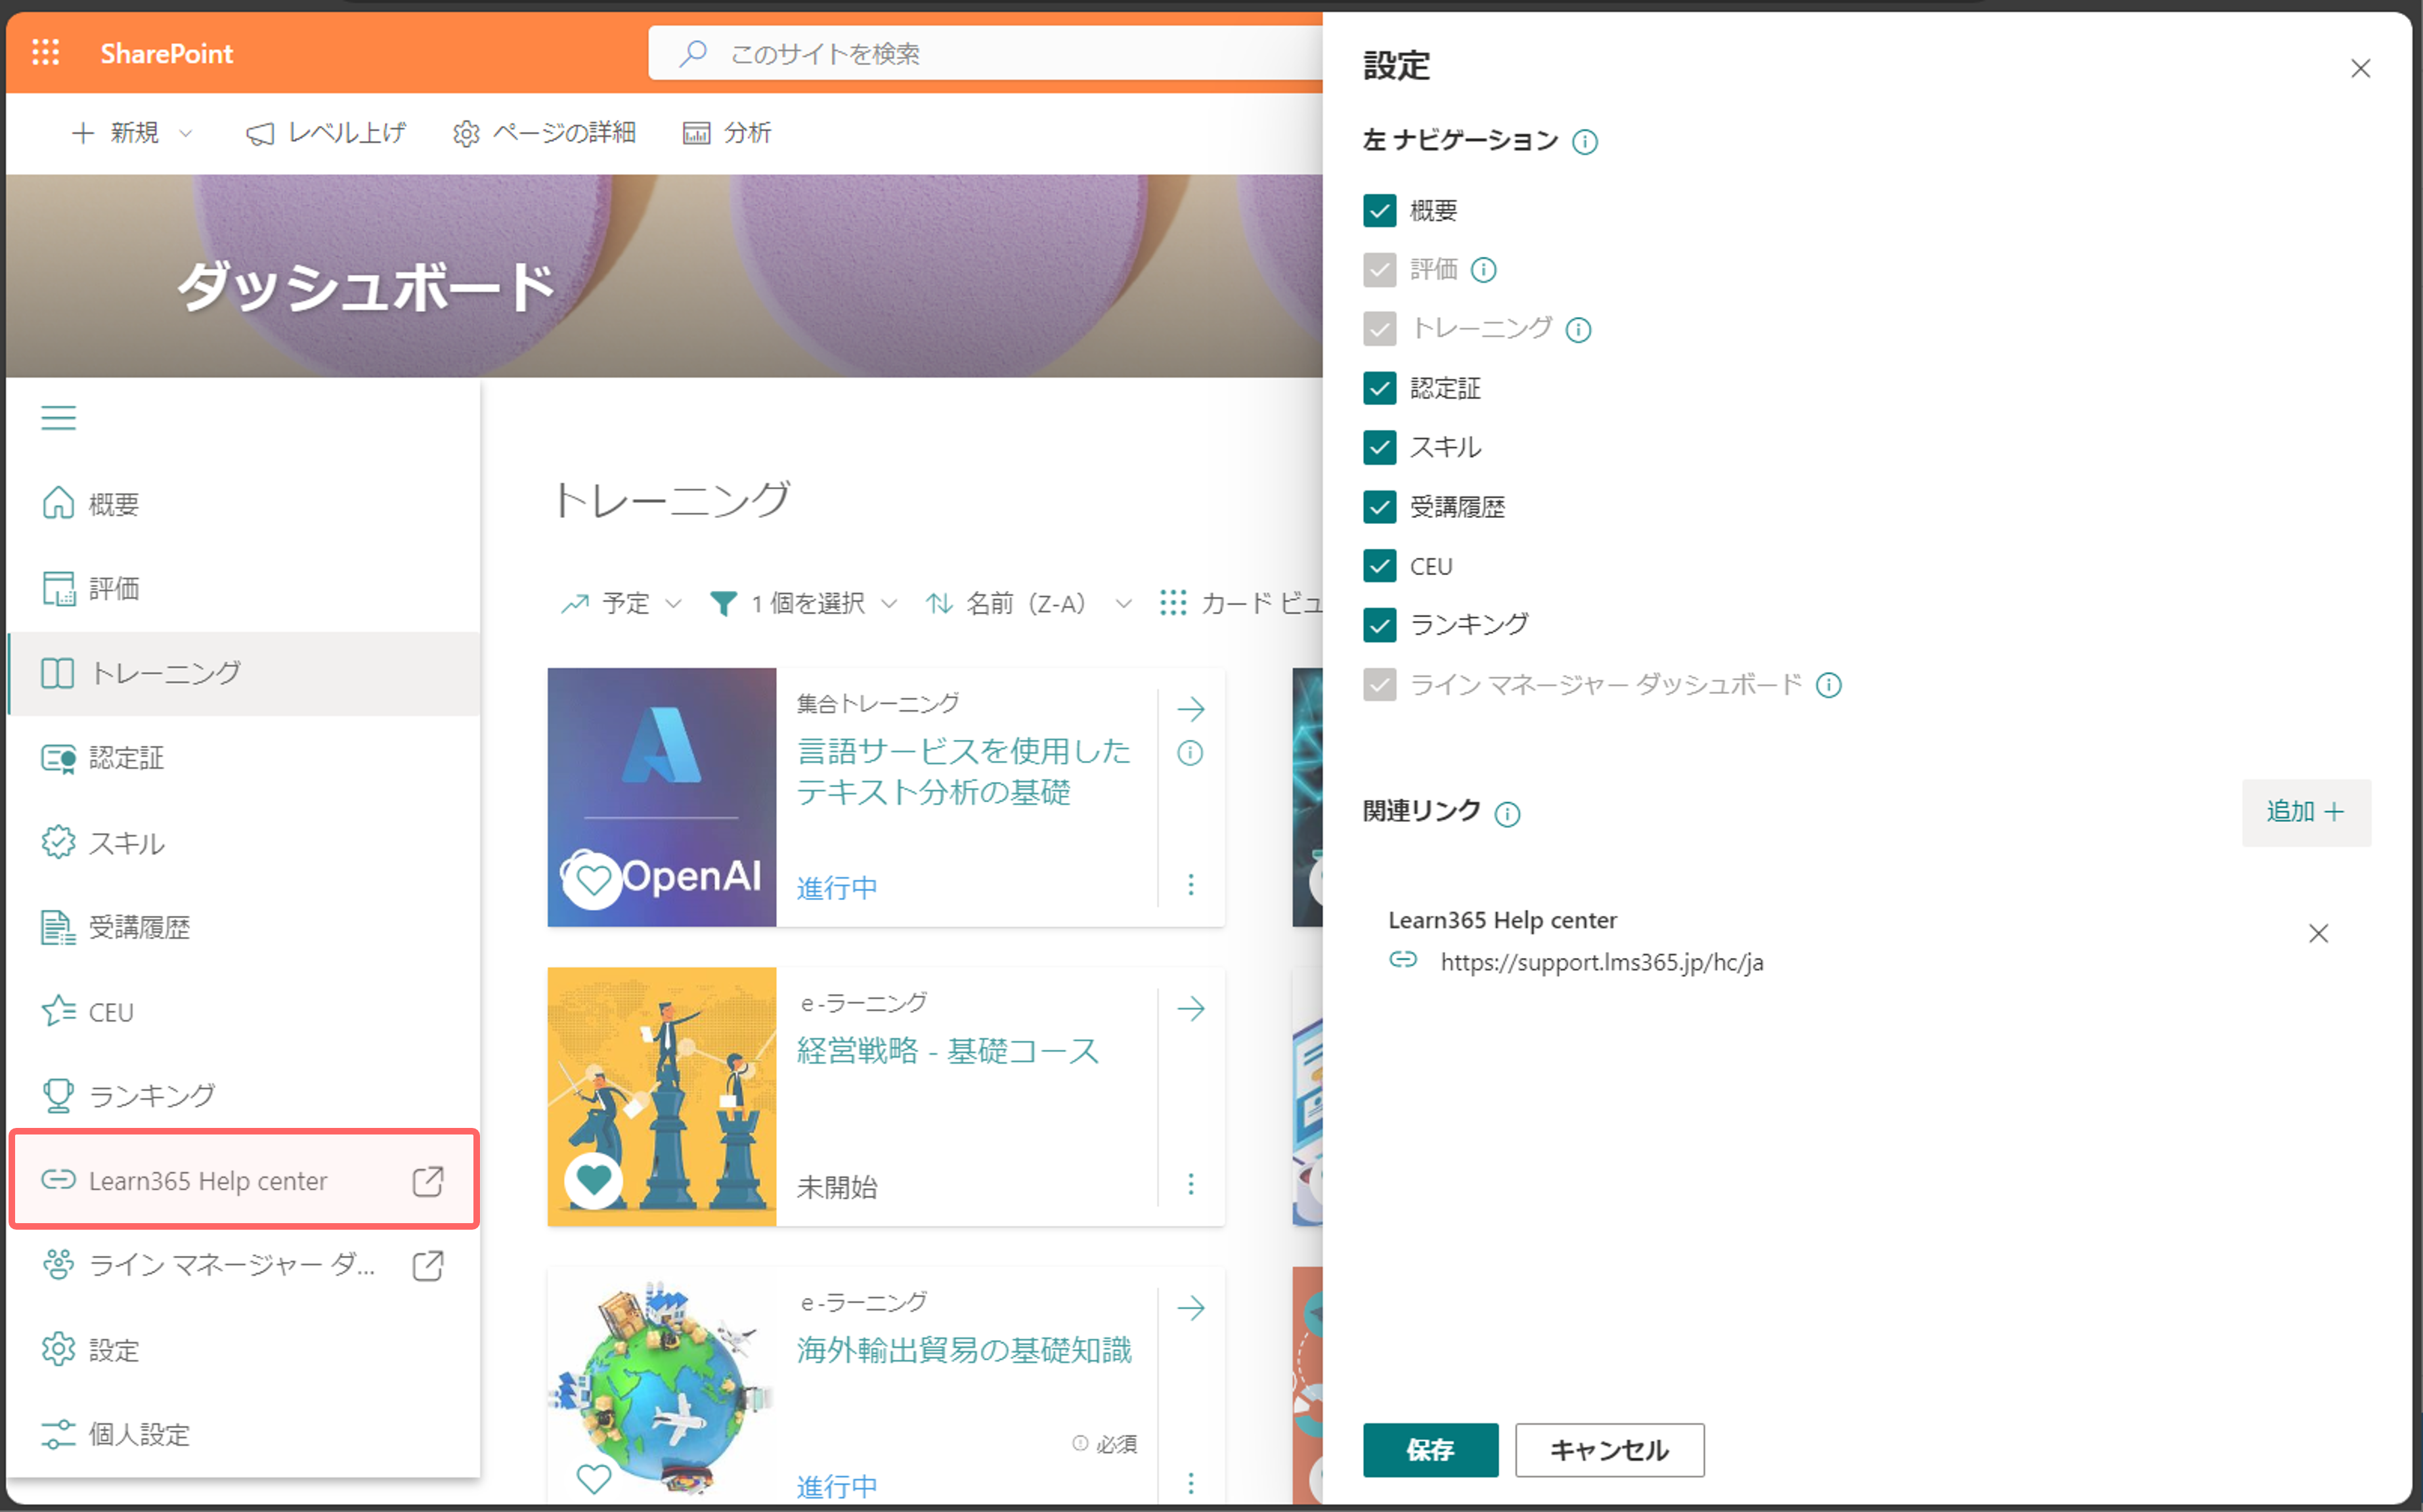Click the arrow on 言語サービス course card
Image resolution: width=2423 pixels, height=1512 pixels.
pyautogui.click(x=1190, y=709)
